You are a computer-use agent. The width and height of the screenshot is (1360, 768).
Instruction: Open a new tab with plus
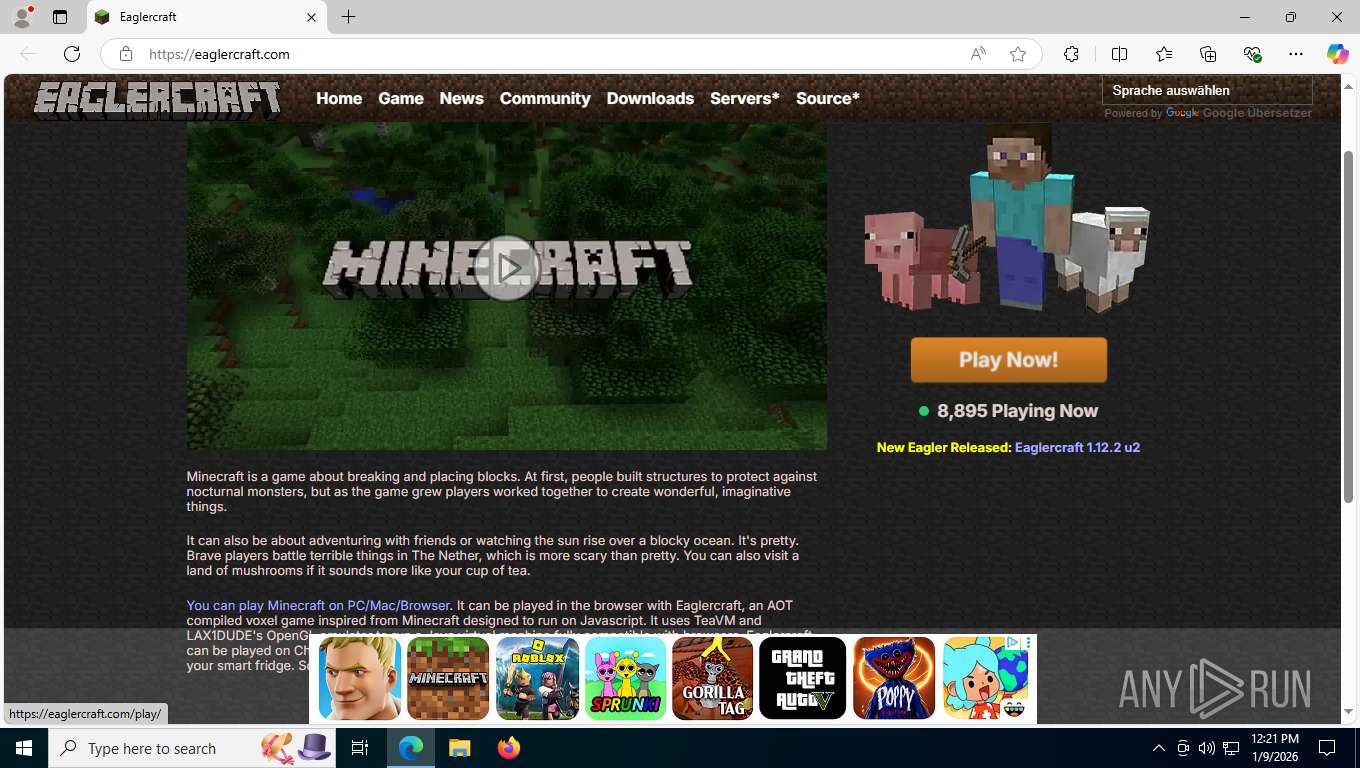click(x=348, y=17)
